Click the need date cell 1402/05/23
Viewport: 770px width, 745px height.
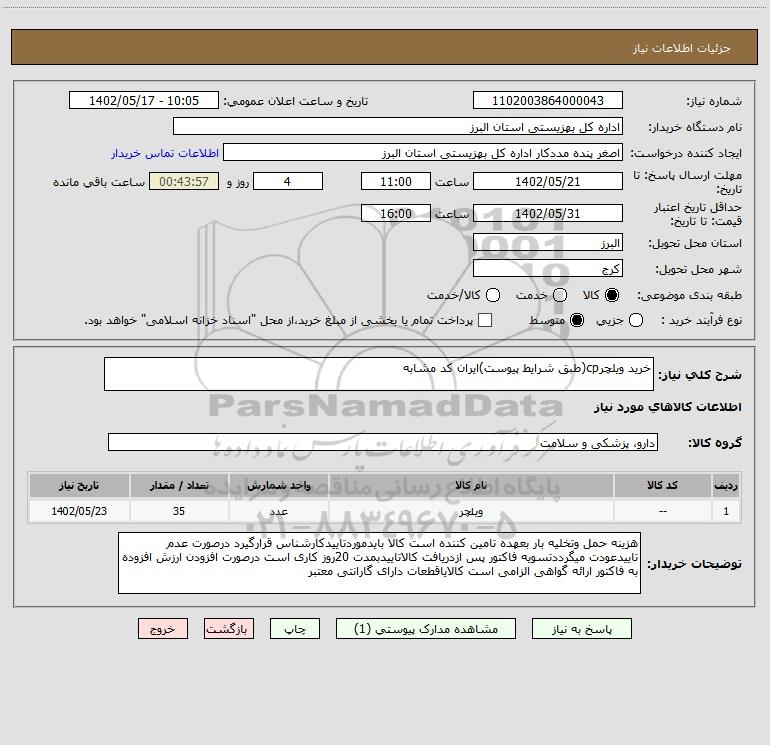tap(79, 511)
